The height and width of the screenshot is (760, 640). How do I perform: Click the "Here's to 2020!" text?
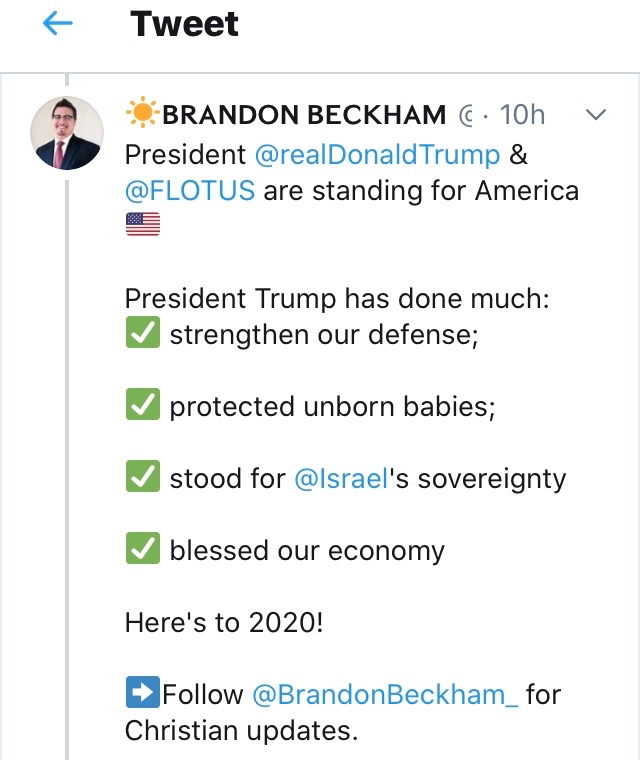pos(224,621)
